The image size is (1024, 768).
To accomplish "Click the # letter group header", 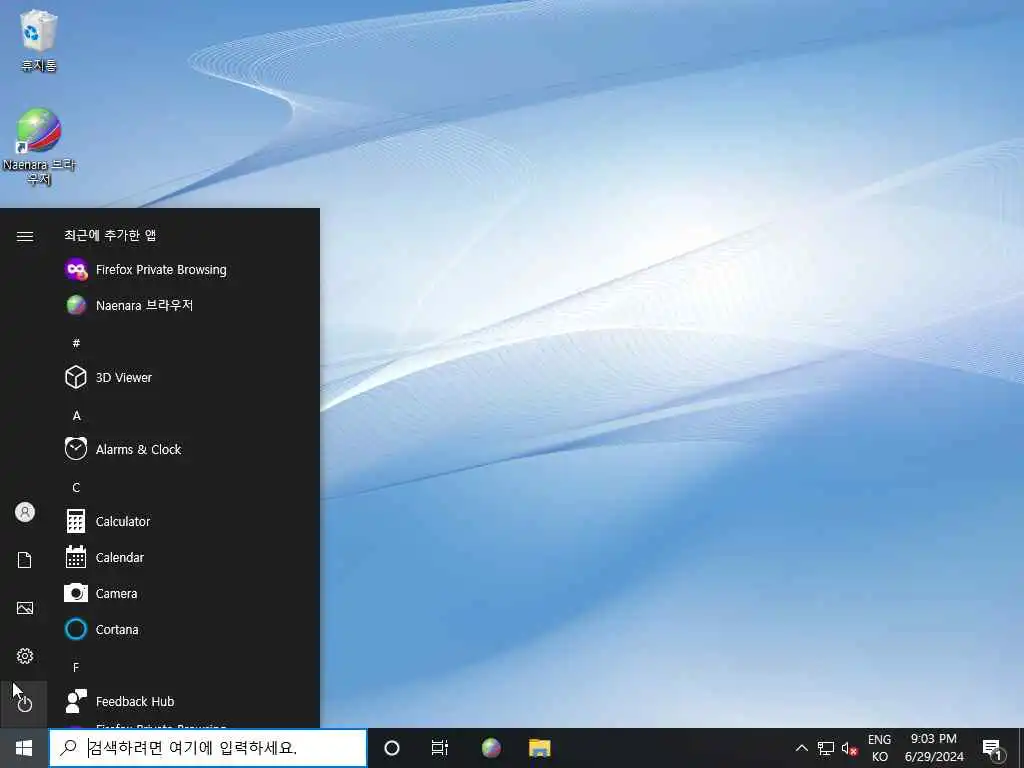I will tap(76, 343).
